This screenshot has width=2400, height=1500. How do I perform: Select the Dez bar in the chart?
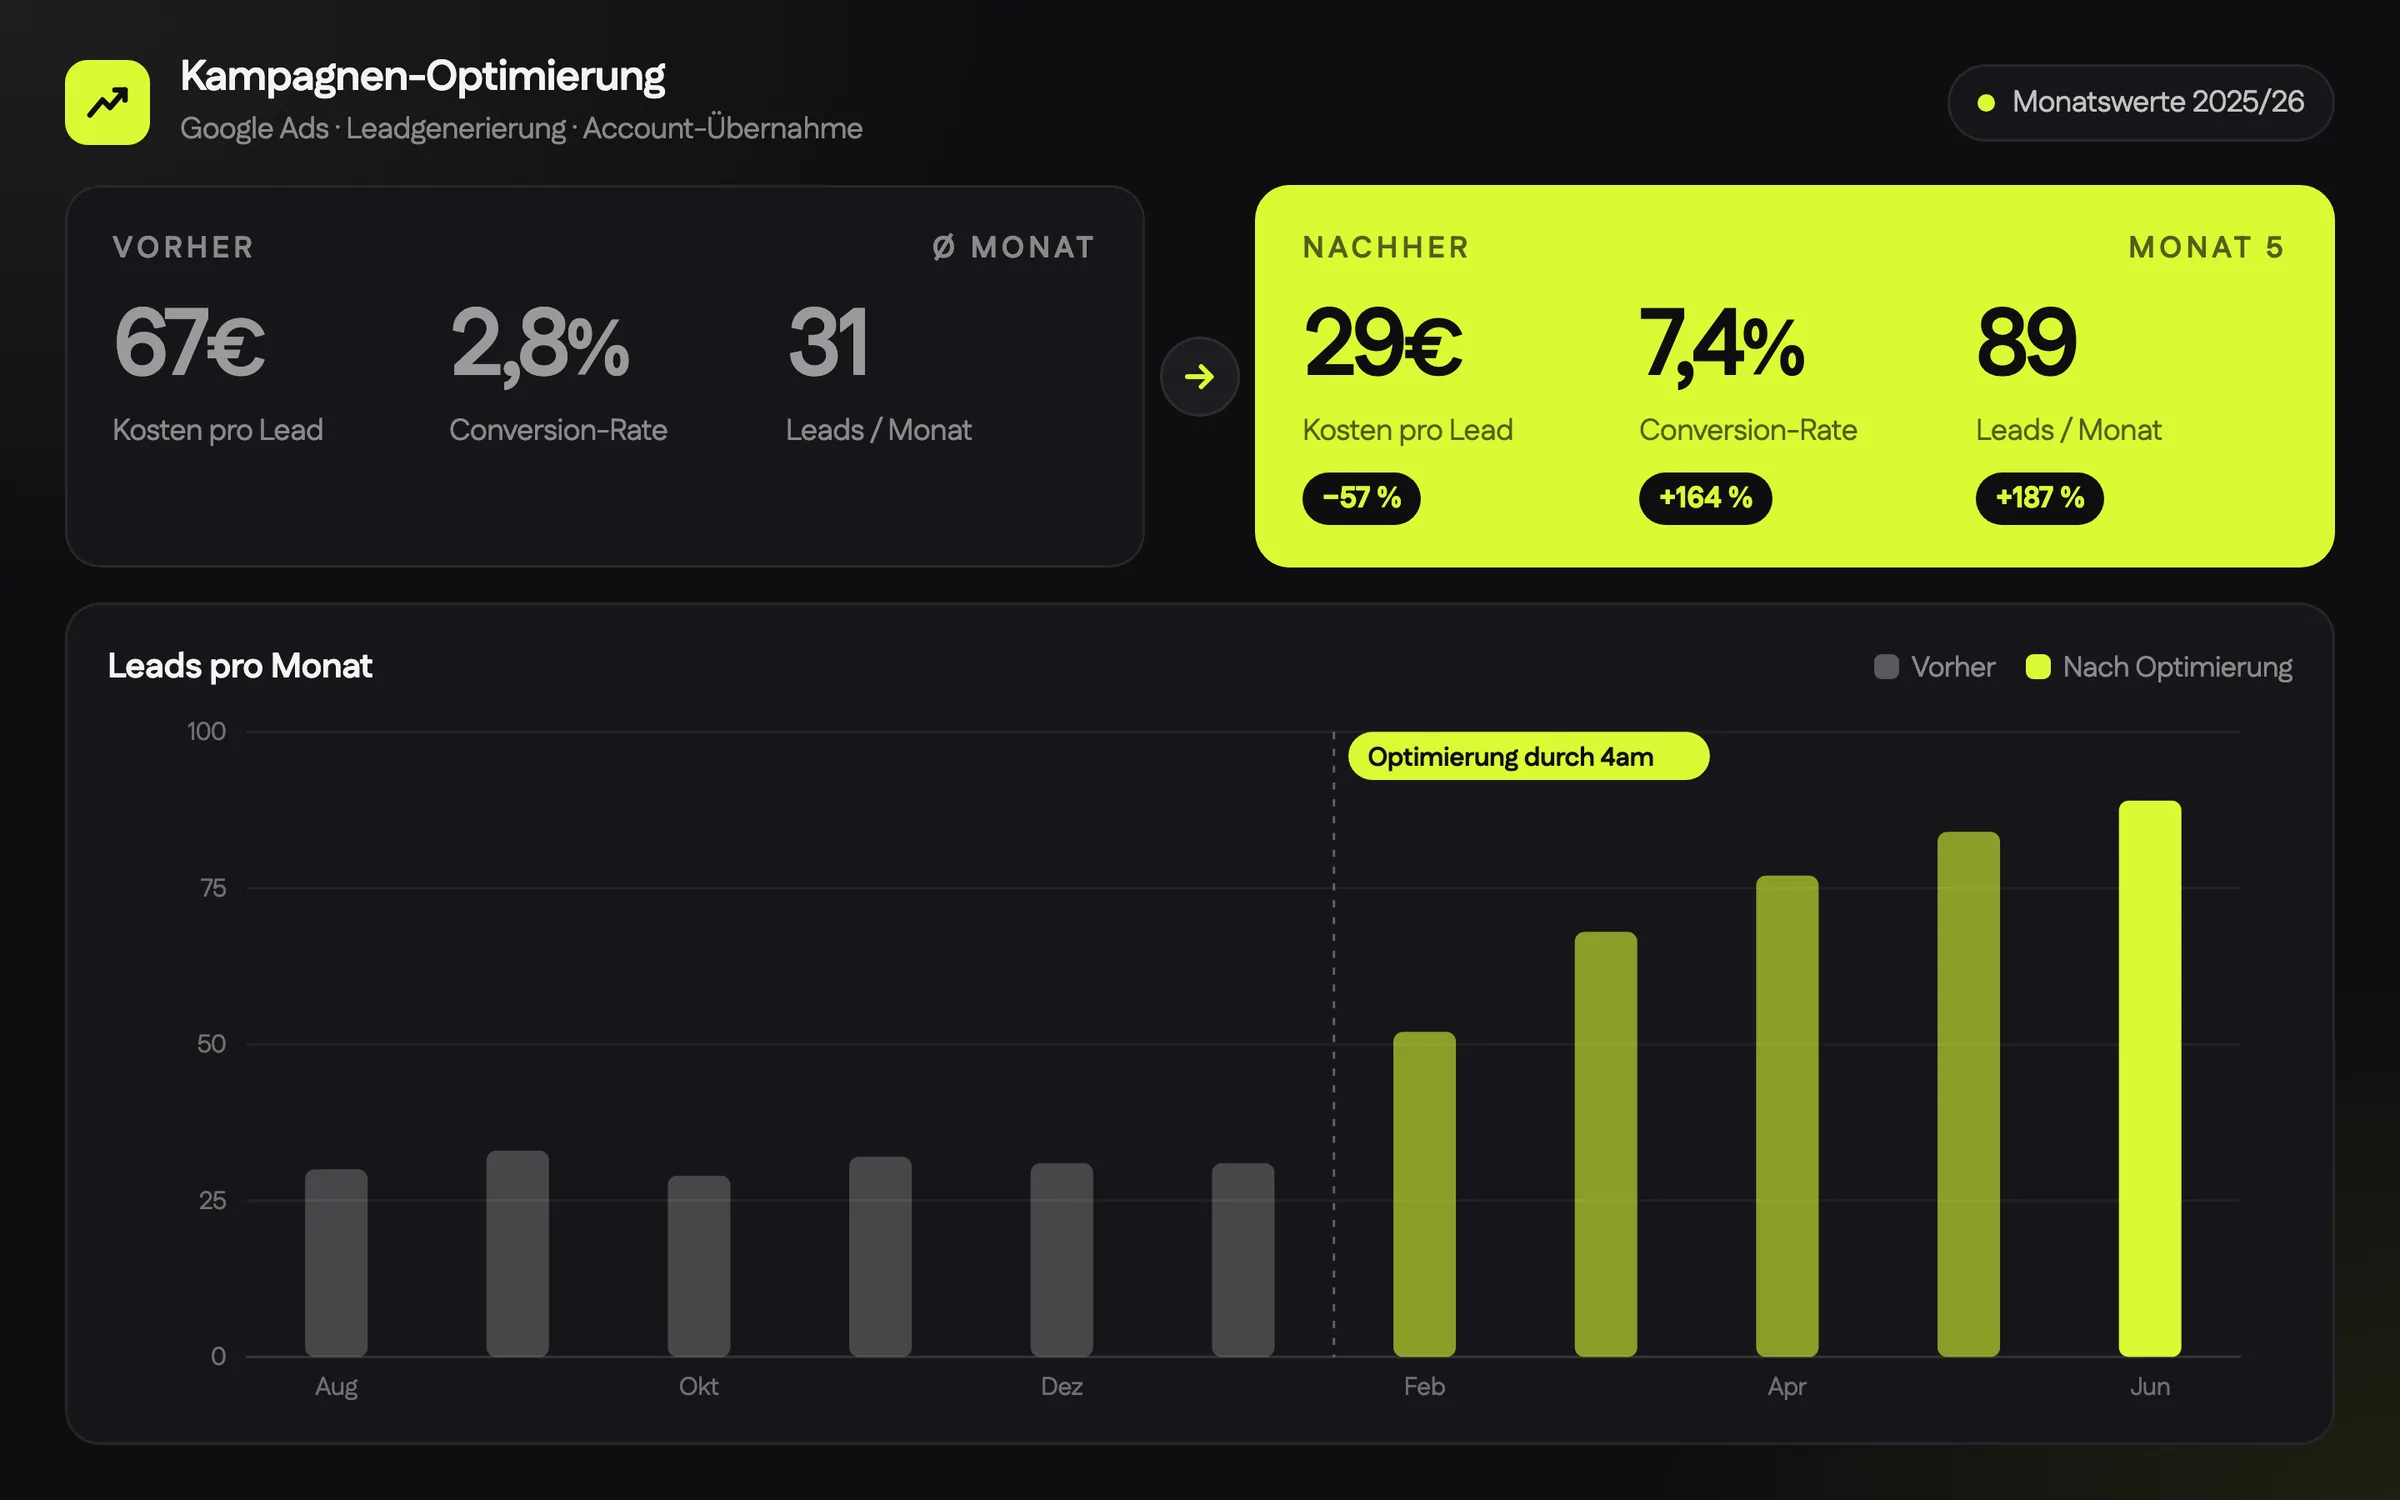pos(1062,1260)
